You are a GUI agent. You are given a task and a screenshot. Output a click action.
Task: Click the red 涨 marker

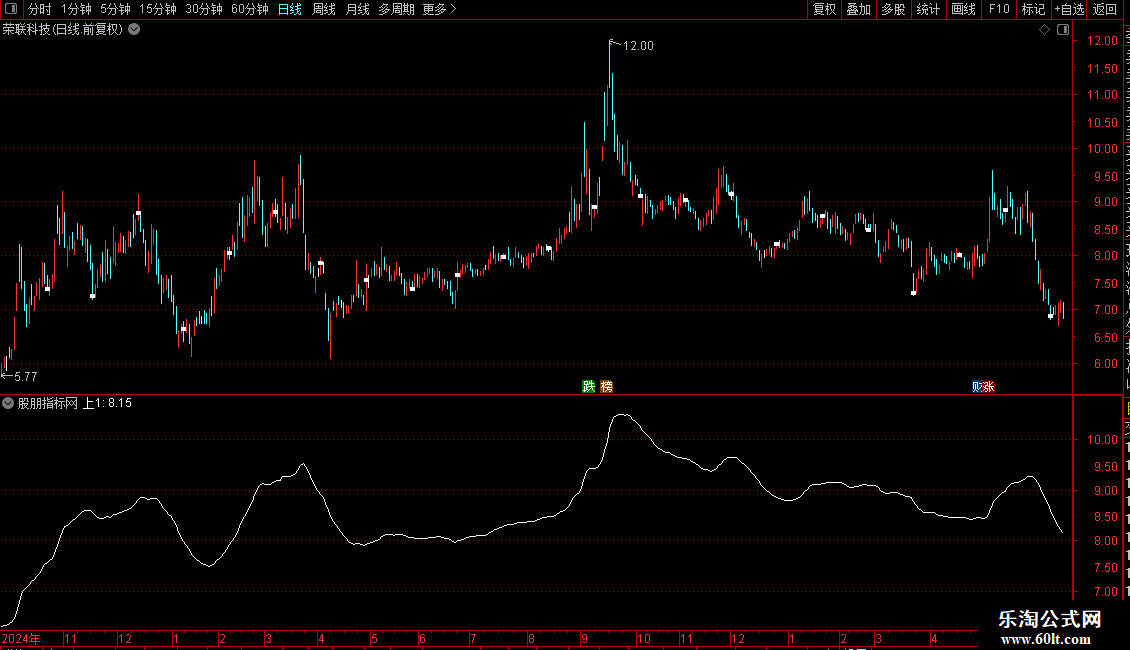click(x=989, y=387)
